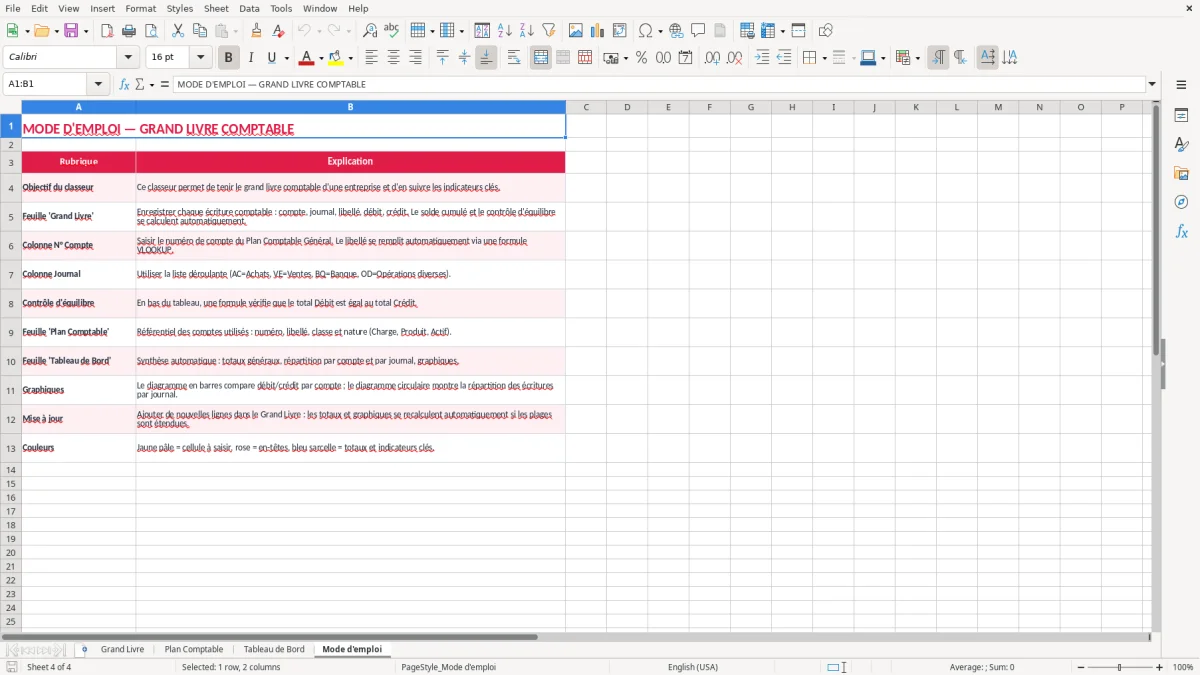Viewport: 1200px width, 675px height.
Task: Click Sort Descending icon
Action: [x=526, y=31]
